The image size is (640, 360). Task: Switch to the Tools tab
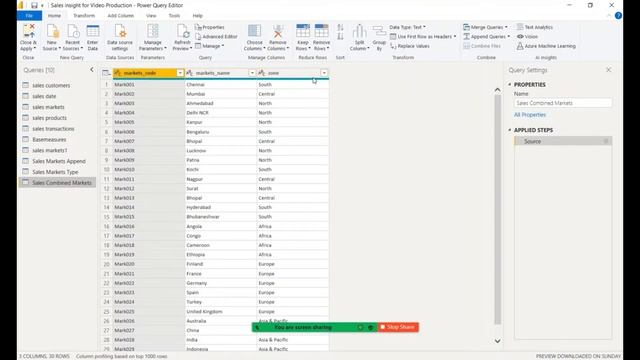coord(174,16)
